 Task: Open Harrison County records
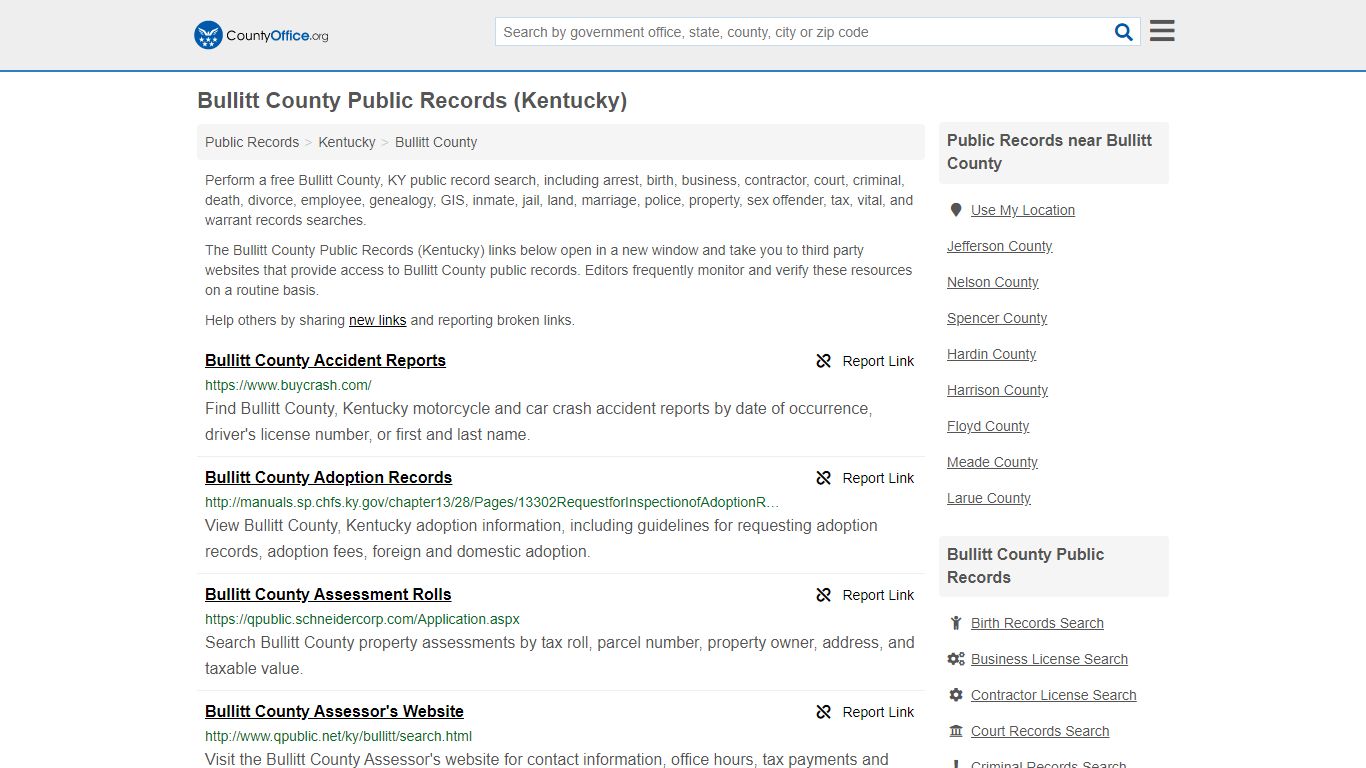pos(997,390)
